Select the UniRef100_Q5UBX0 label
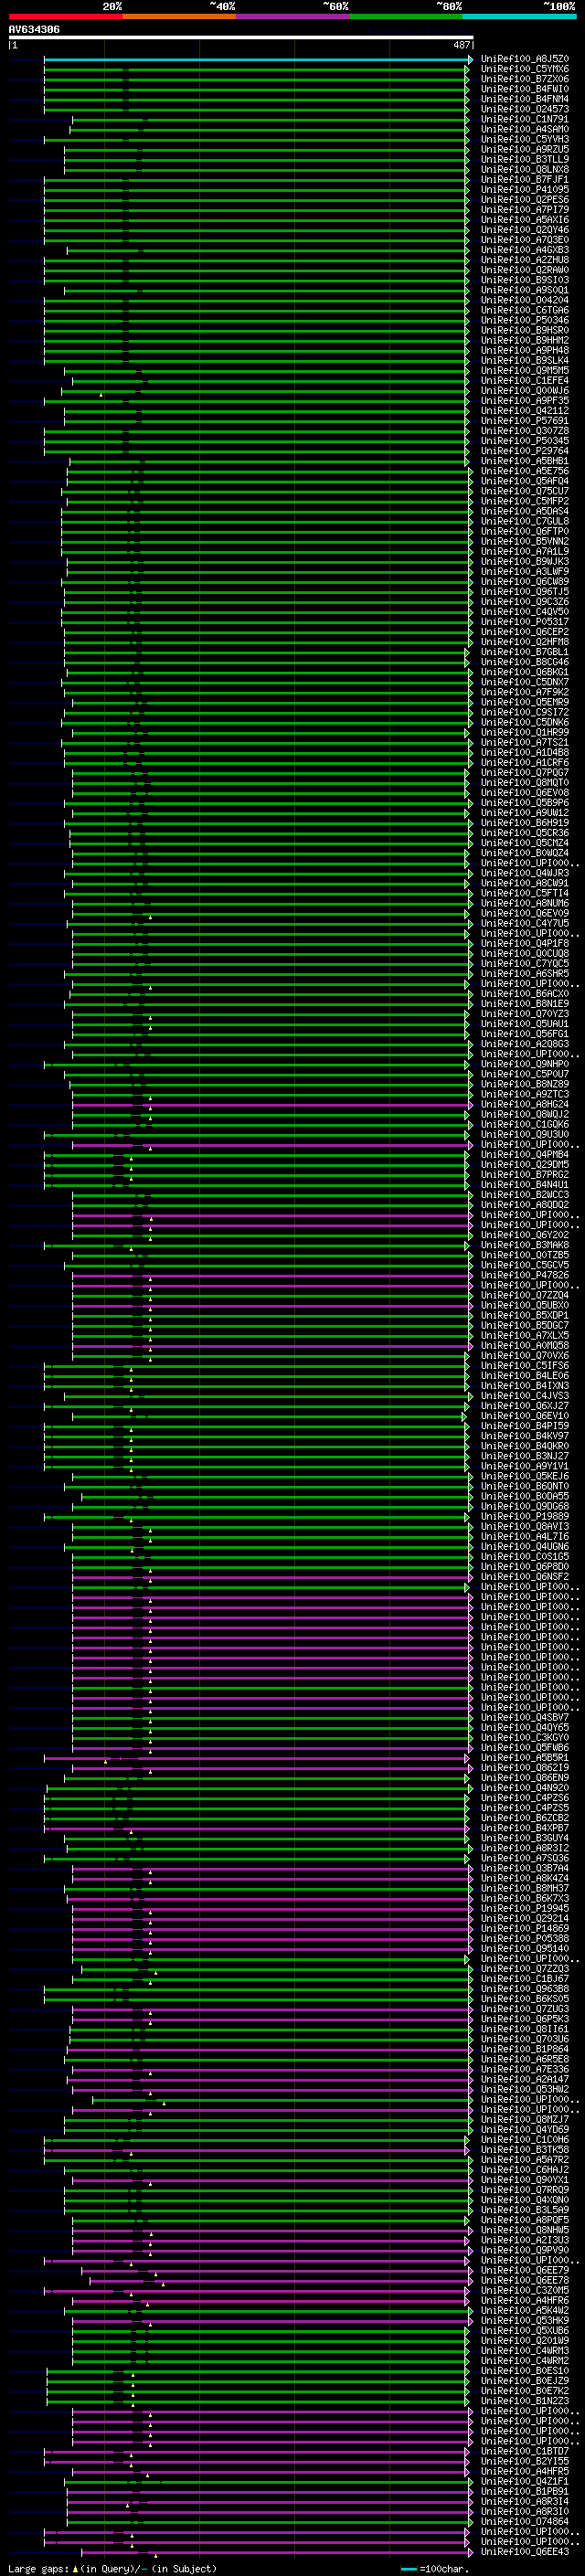Image resolution: width=585 pixels, height=2576 pixels. tap(525, 1305)
